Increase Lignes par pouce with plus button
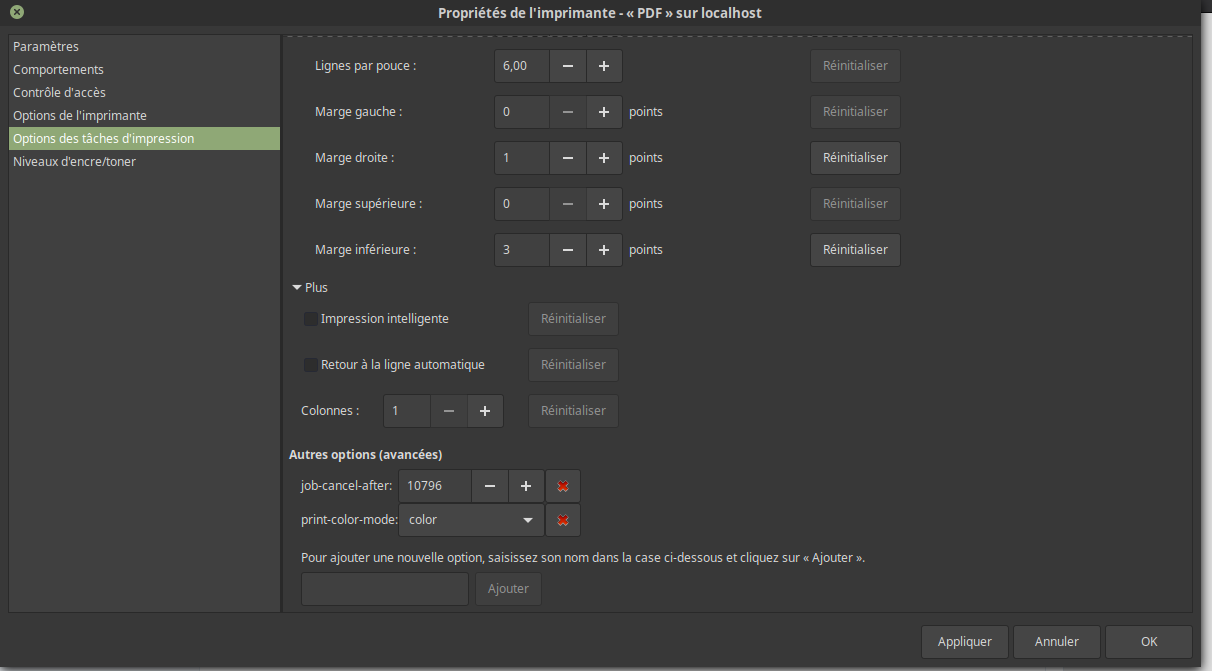Screen dimensions: 1212x671 [x=604, y=66]
